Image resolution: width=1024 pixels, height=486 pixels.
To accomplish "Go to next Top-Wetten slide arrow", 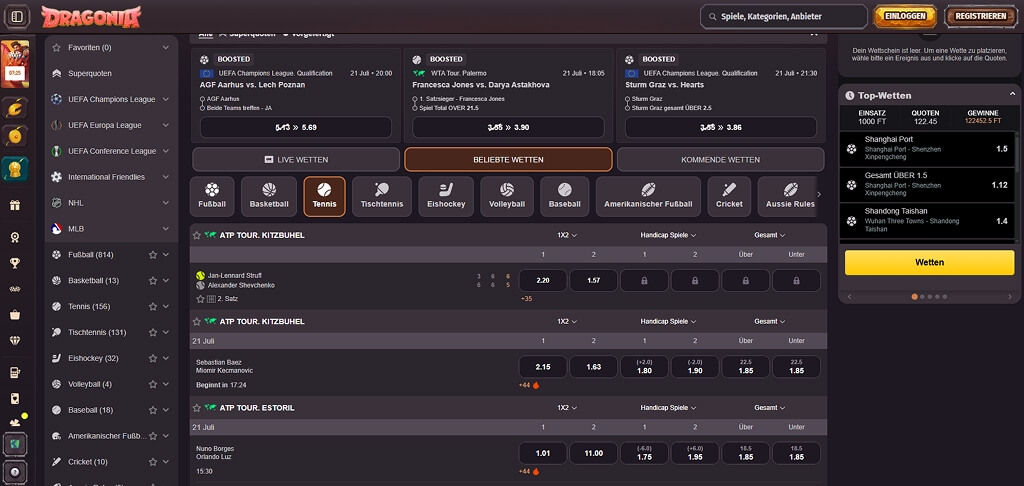I will click(x=1010, y=297).
